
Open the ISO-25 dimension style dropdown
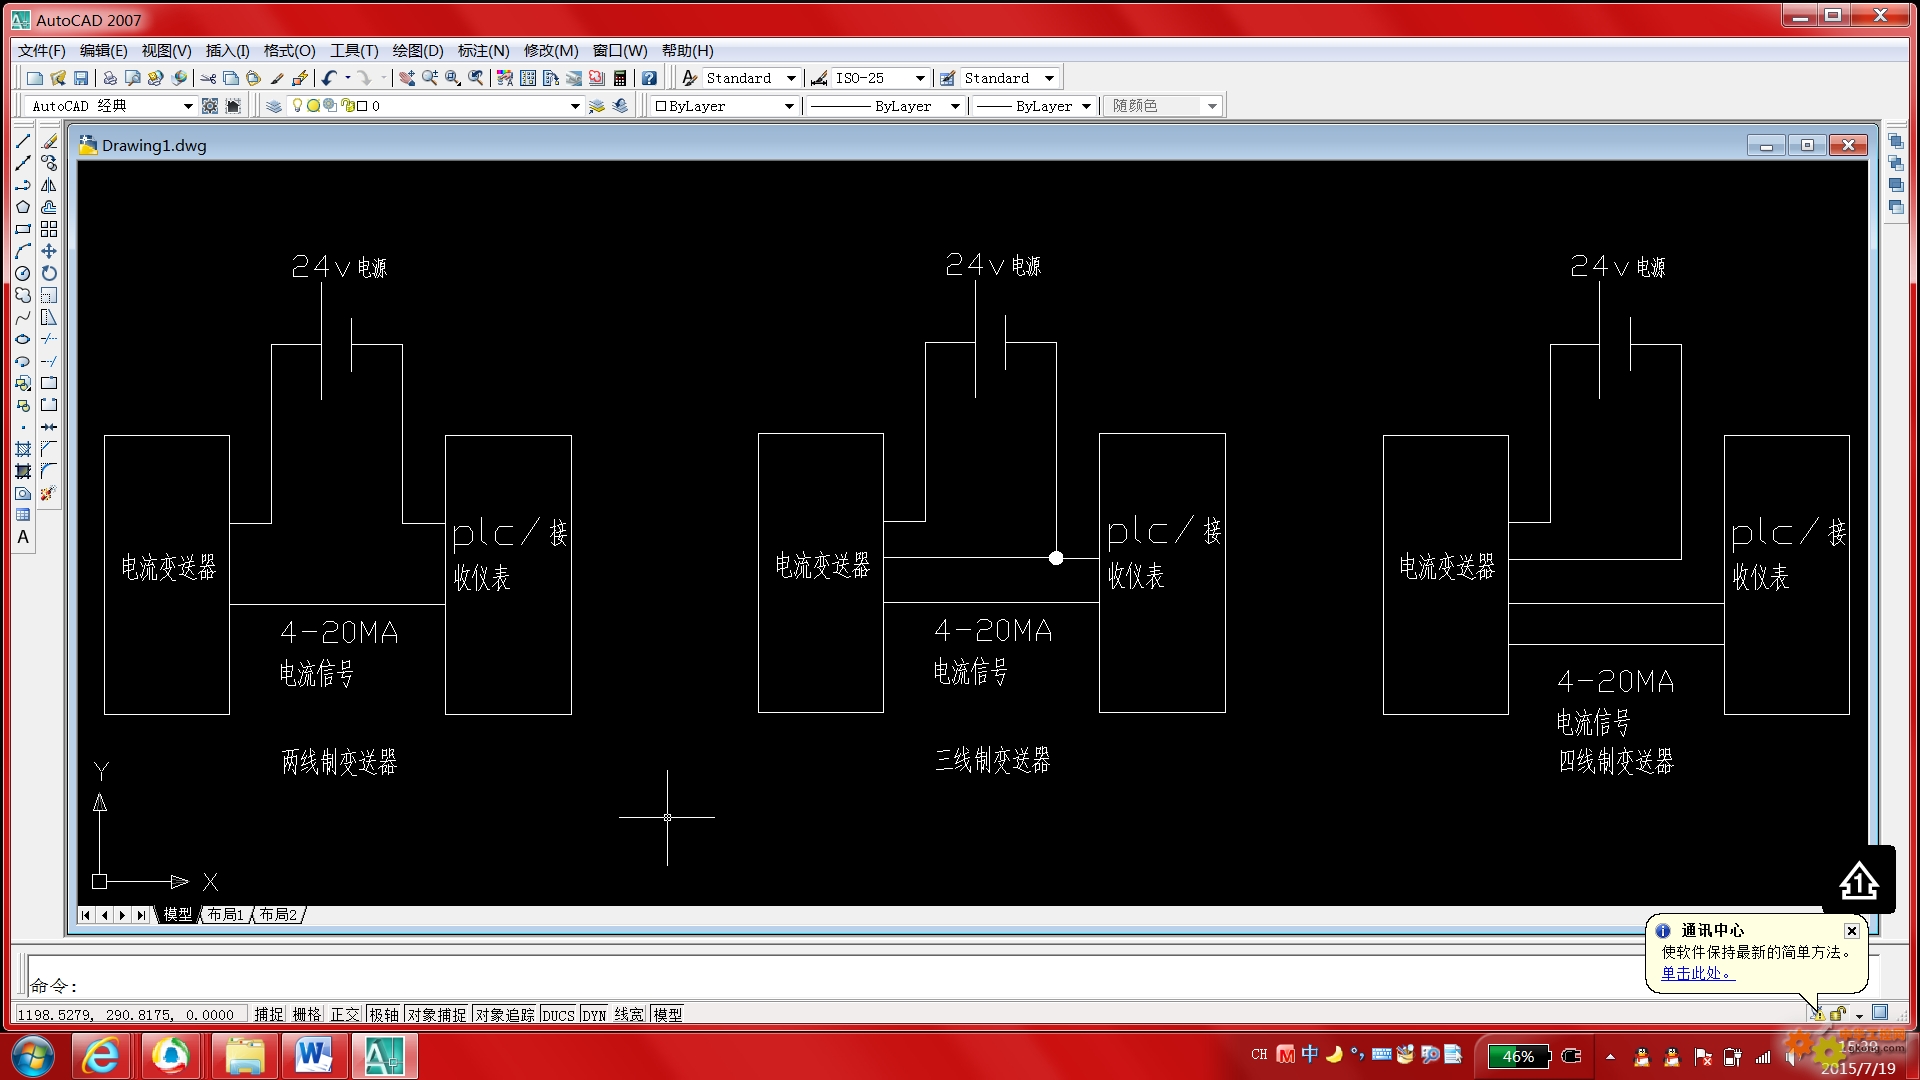click(x=920, y=78)
